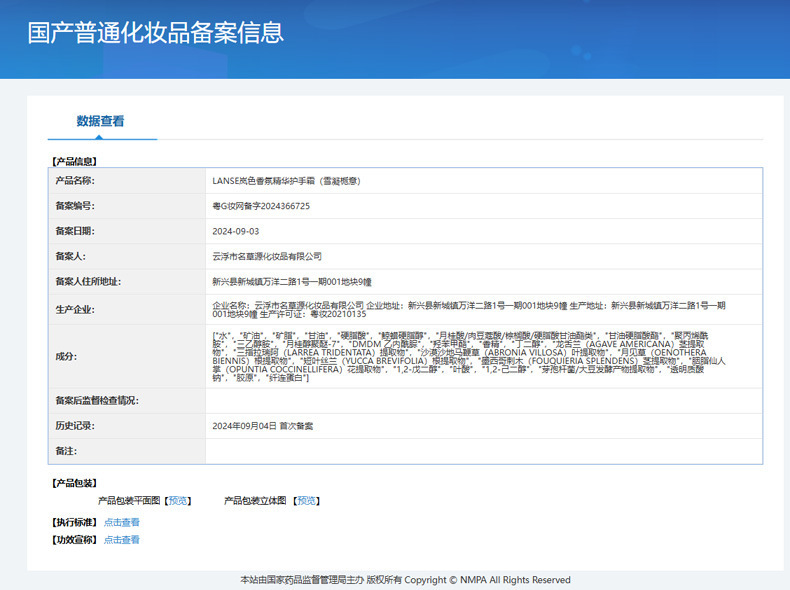
Task: Click the 【产品信息】 section heading
Action: point(74,160)
